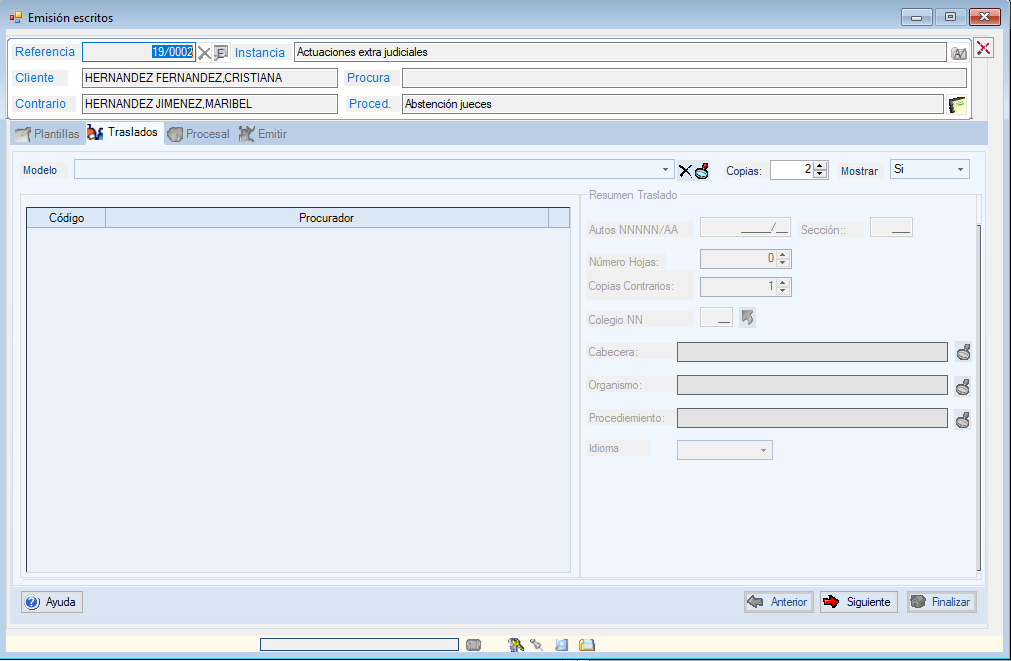Select the Traslados tab
The image size is (1011, 661).
124,133
